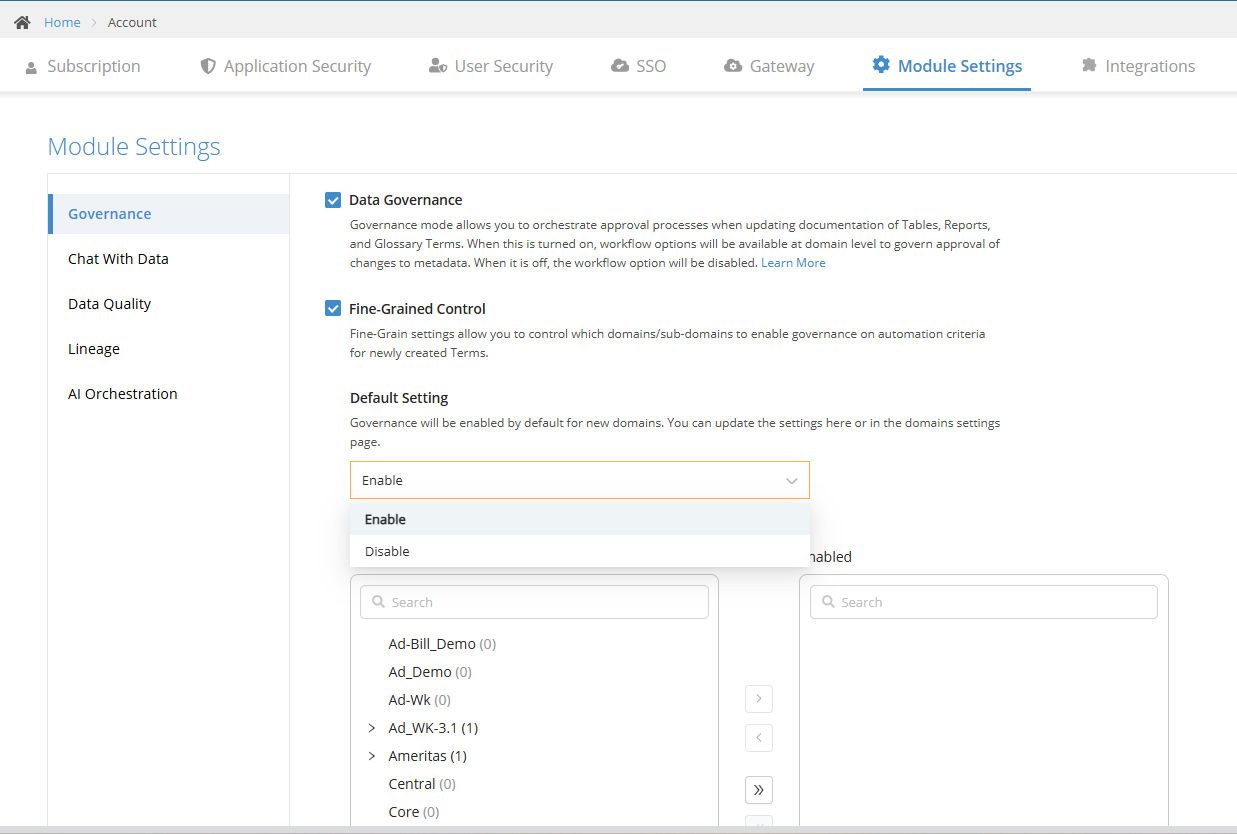Click the Account breadcrumb text

point(132,22)
